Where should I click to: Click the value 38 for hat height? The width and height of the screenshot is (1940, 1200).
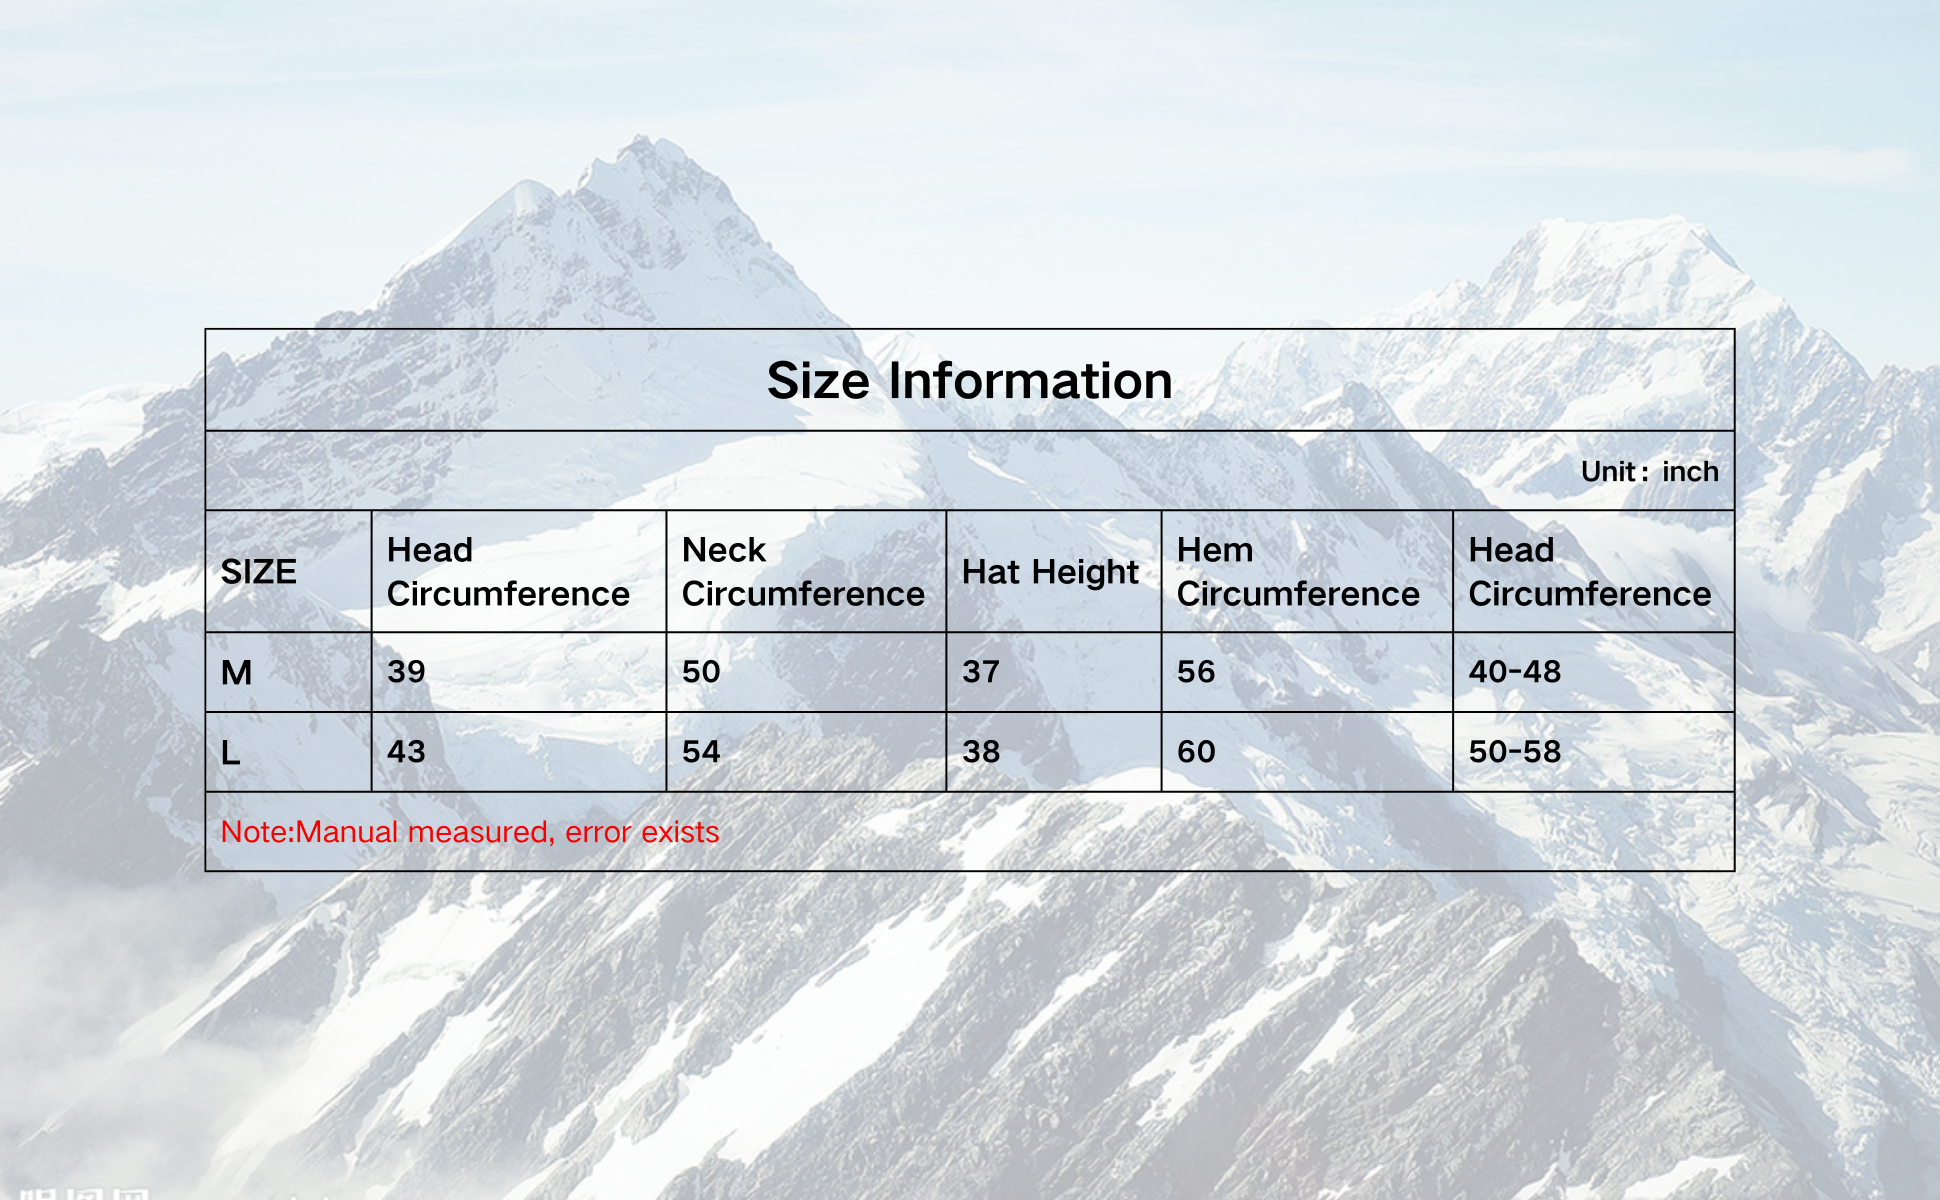click(x=980, y=752)
